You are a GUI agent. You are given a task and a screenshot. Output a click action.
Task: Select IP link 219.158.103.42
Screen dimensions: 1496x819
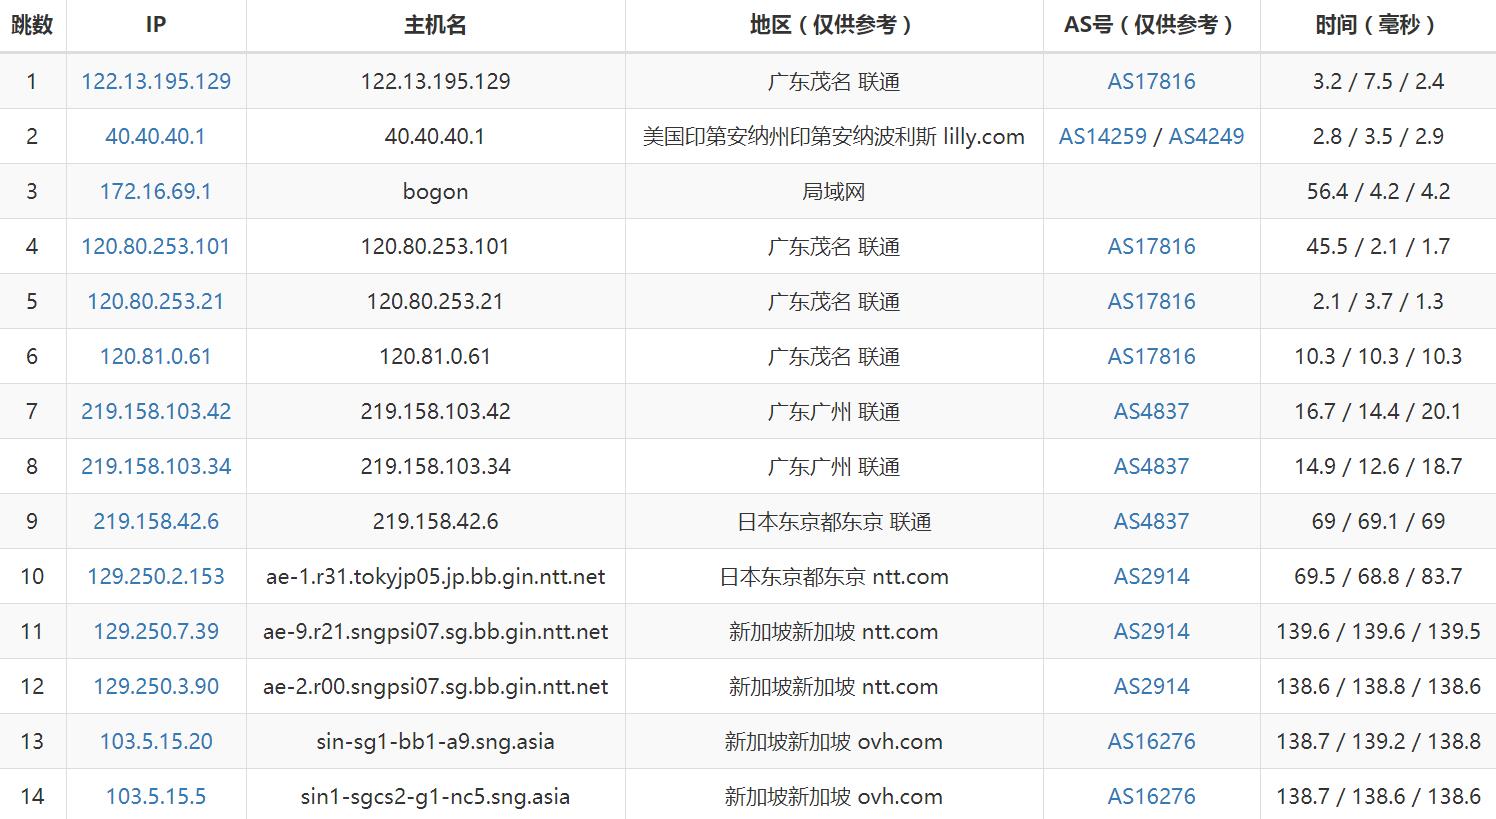[x=156, y=411]
